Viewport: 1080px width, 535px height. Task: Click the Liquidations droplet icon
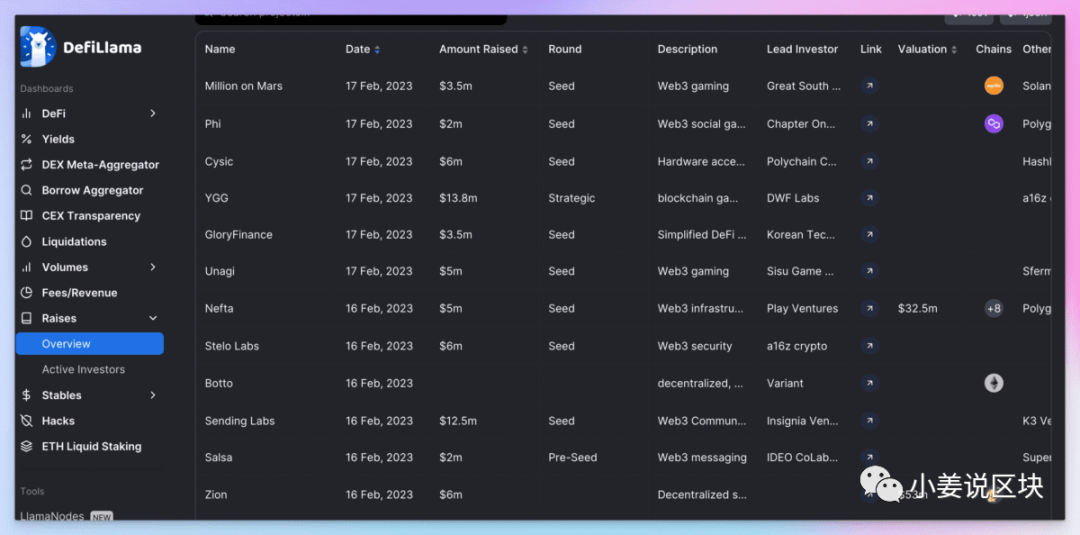click(26, 242)
